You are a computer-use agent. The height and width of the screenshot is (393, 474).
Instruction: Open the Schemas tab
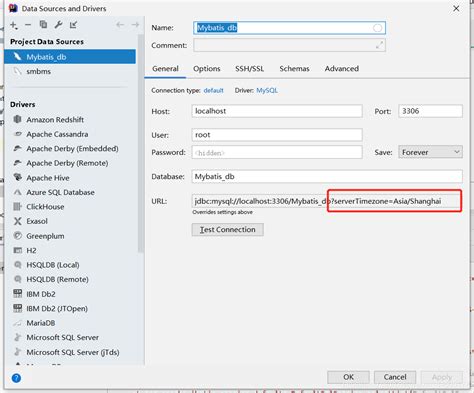(x=294, y=69)
